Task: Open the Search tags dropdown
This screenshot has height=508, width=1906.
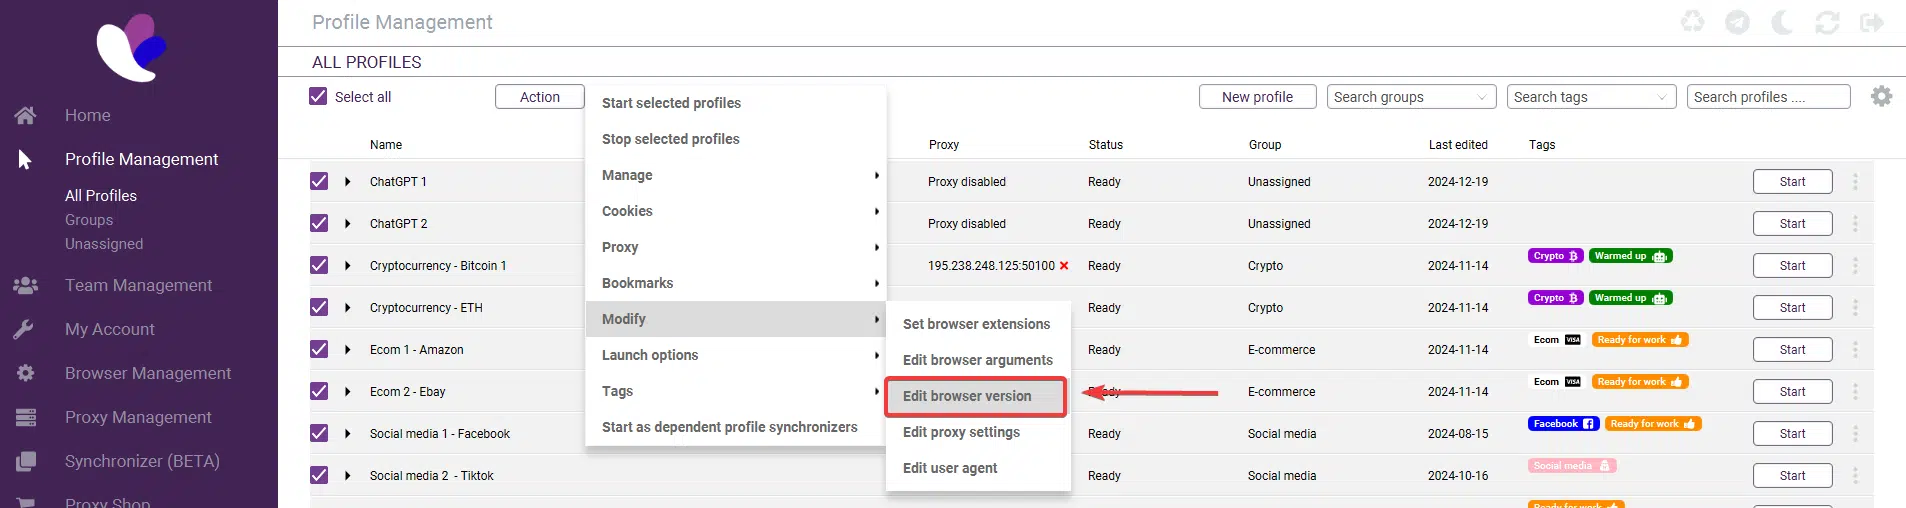Action: point(1591,97)
